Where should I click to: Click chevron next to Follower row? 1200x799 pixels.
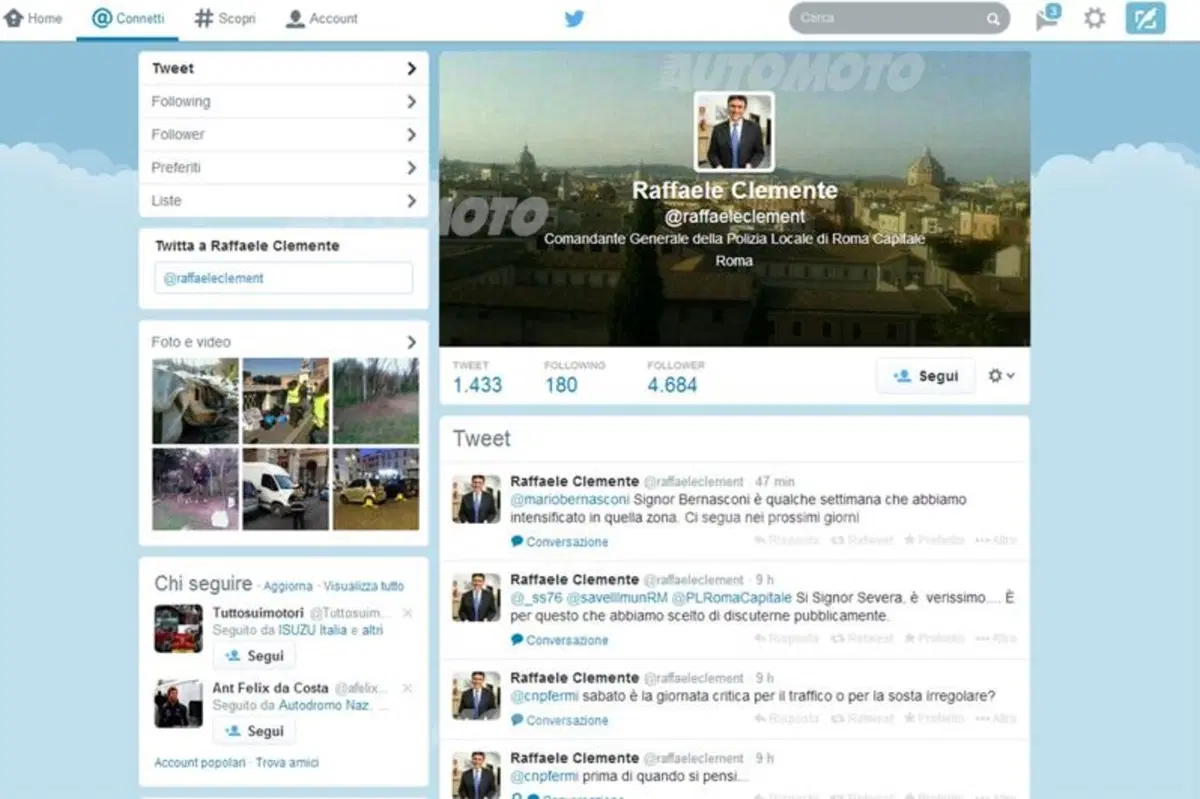411,135
